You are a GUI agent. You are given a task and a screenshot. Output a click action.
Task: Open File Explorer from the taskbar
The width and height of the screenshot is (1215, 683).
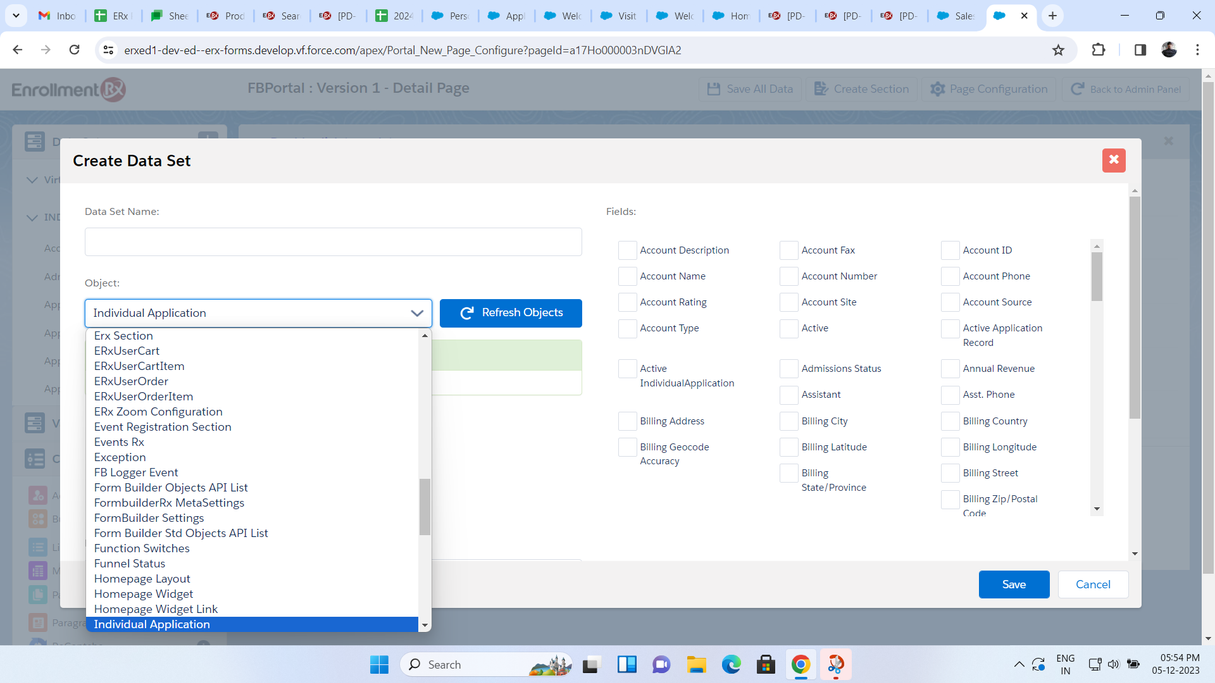(696, 665)
